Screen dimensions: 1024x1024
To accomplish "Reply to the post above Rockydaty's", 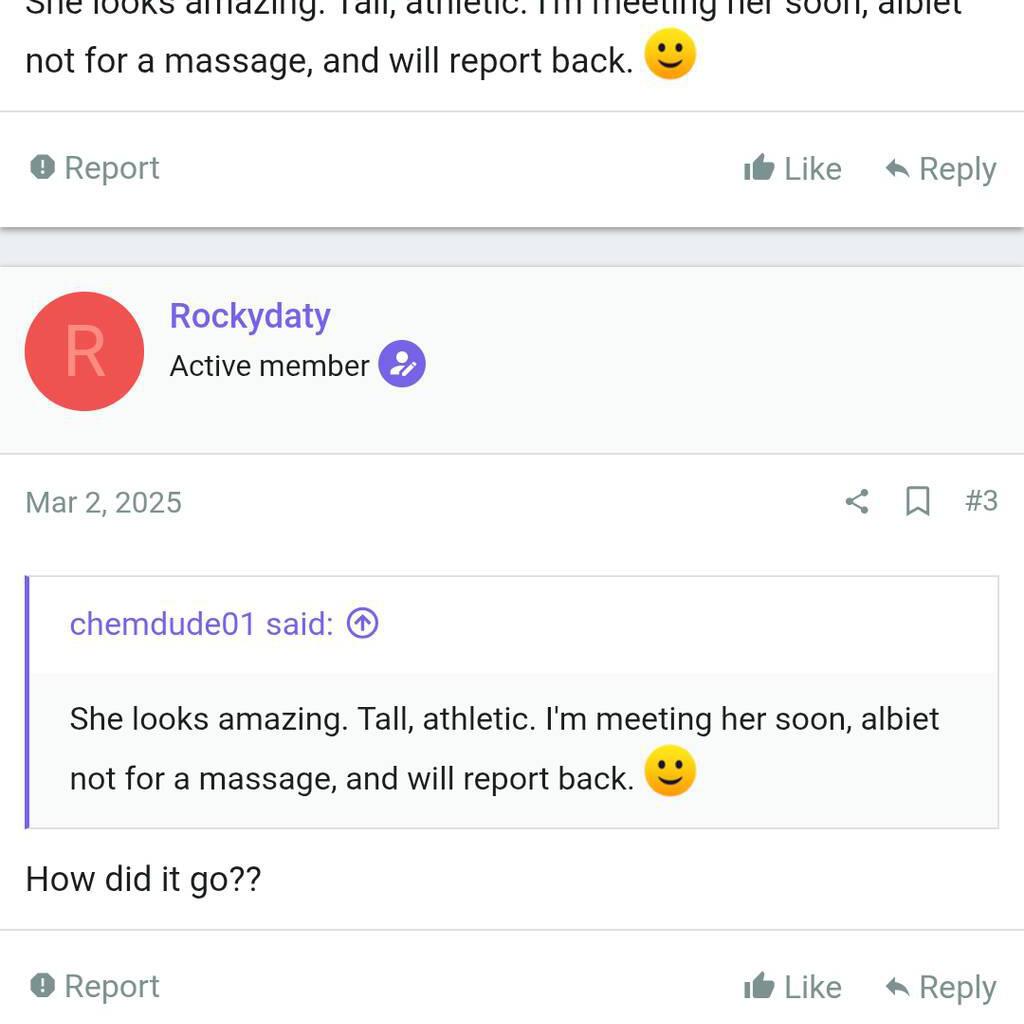I will point(941,169).
